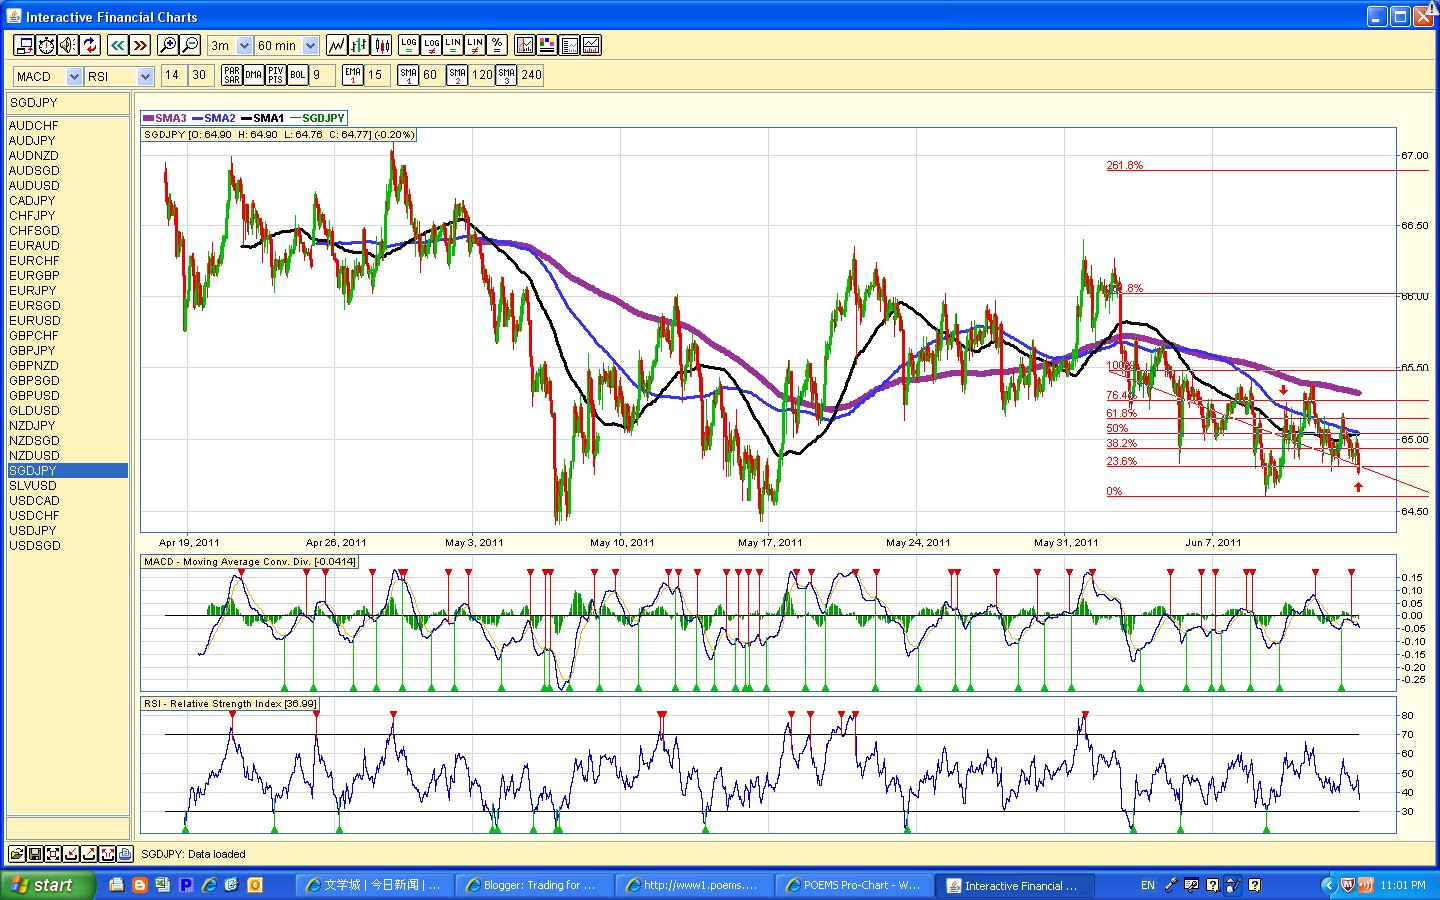Click the RSI period field showing 14
The width and height of the screenshot is (1440, 900).
(x=173, y=75)
